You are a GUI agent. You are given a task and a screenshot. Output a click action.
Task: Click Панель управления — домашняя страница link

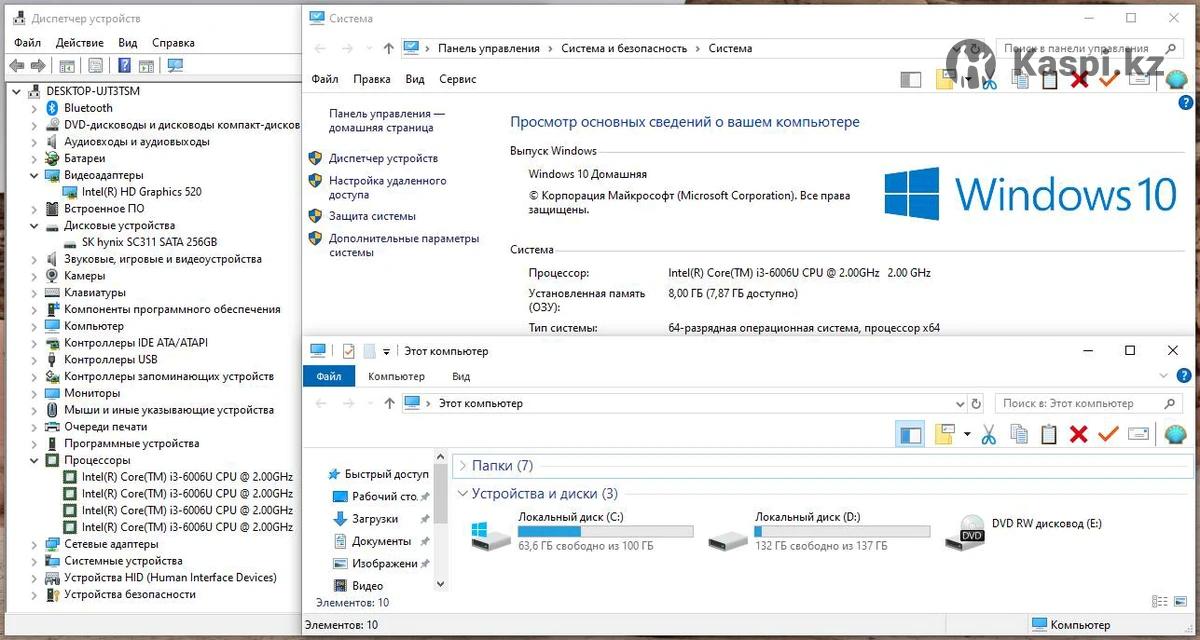(387, 121)
